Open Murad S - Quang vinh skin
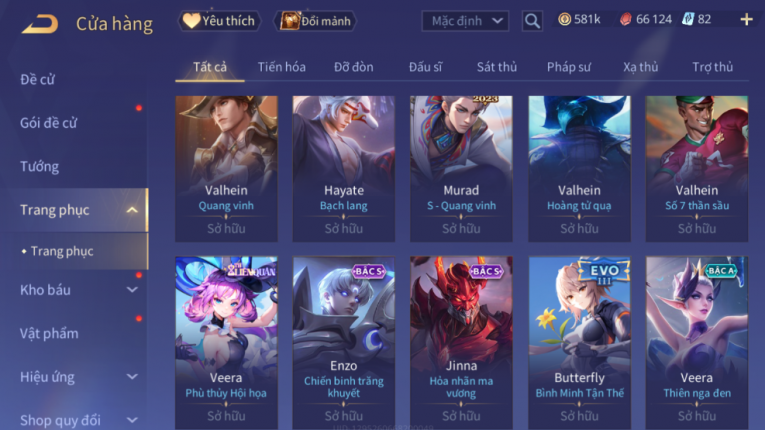The image size is (765, 430). point(461,168)
